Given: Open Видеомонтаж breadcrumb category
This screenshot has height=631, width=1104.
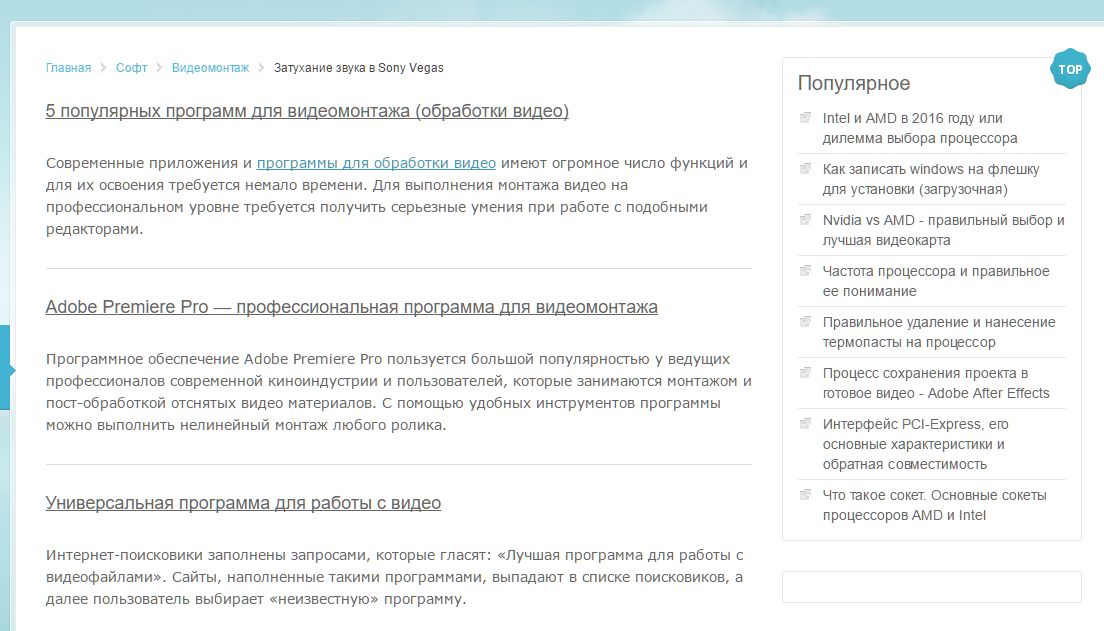Looking at the screenshot, I should point(211,68).
